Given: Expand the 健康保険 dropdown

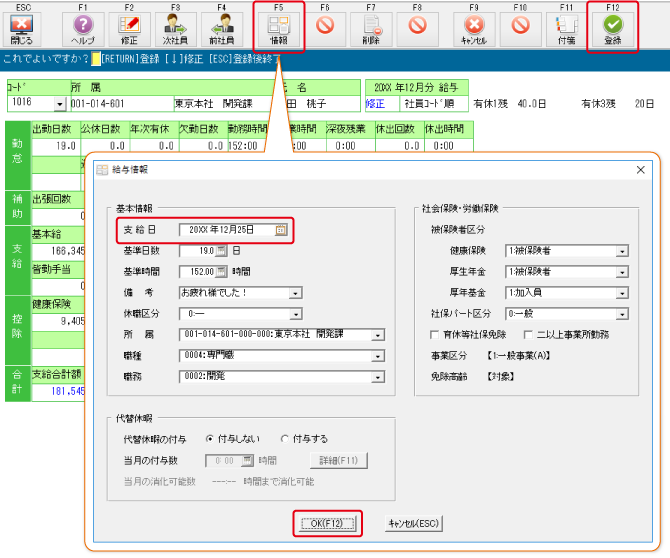Looking at the screenshot, I should tap(622, 252).
